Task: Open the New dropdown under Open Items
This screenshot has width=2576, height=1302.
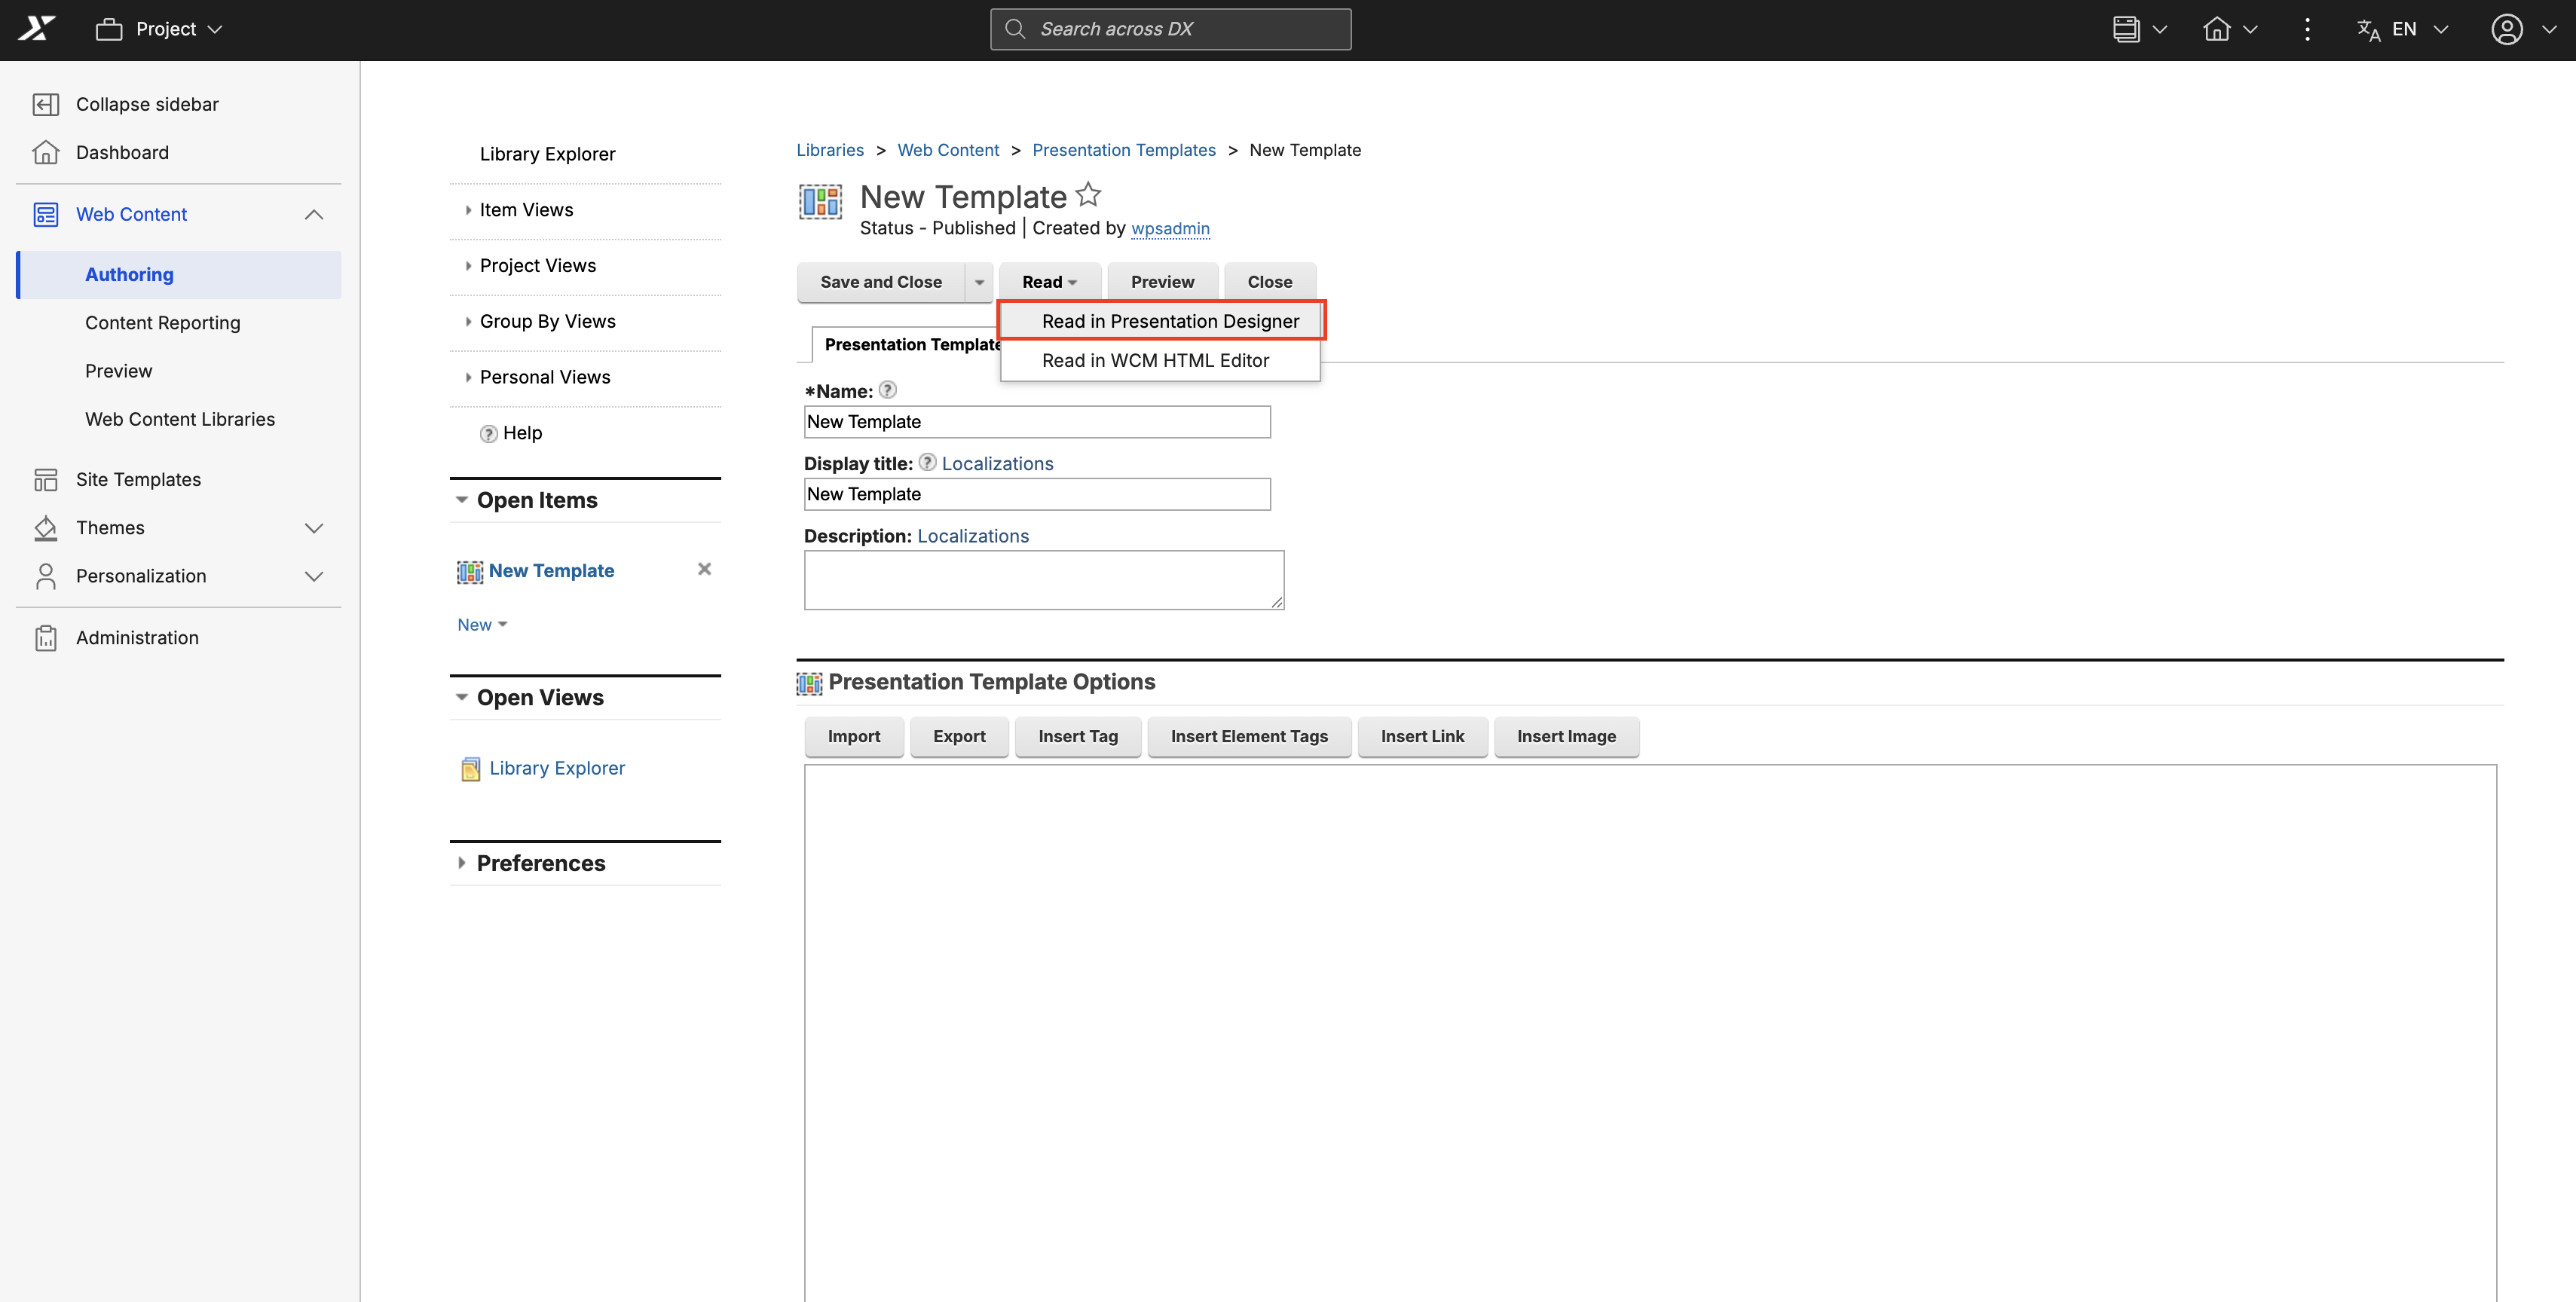Action: (482, 624)
